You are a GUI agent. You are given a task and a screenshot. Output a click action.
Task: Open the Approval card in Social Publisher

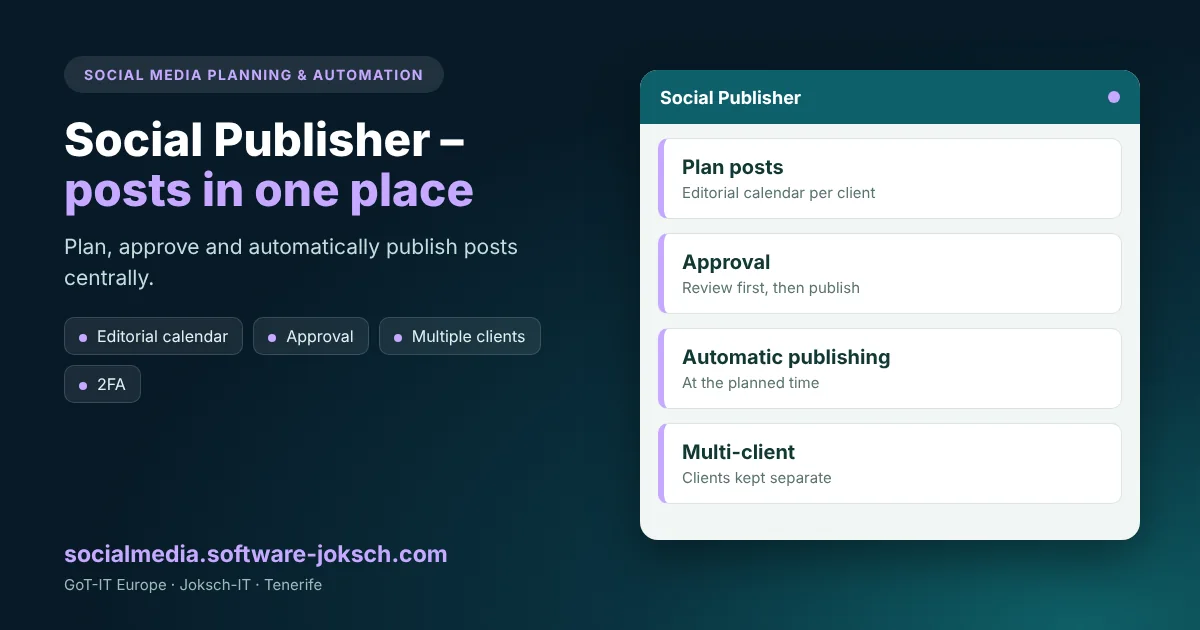coord(890,273)
